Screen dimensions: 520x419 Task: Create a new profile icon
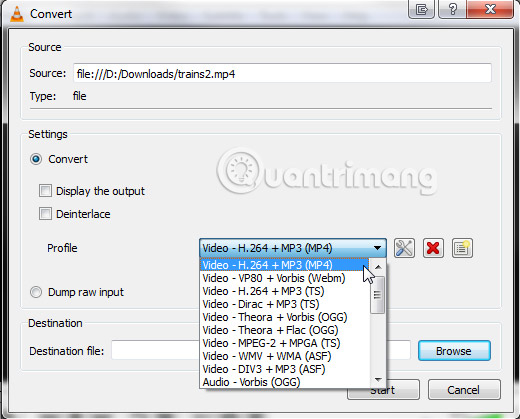462,248
